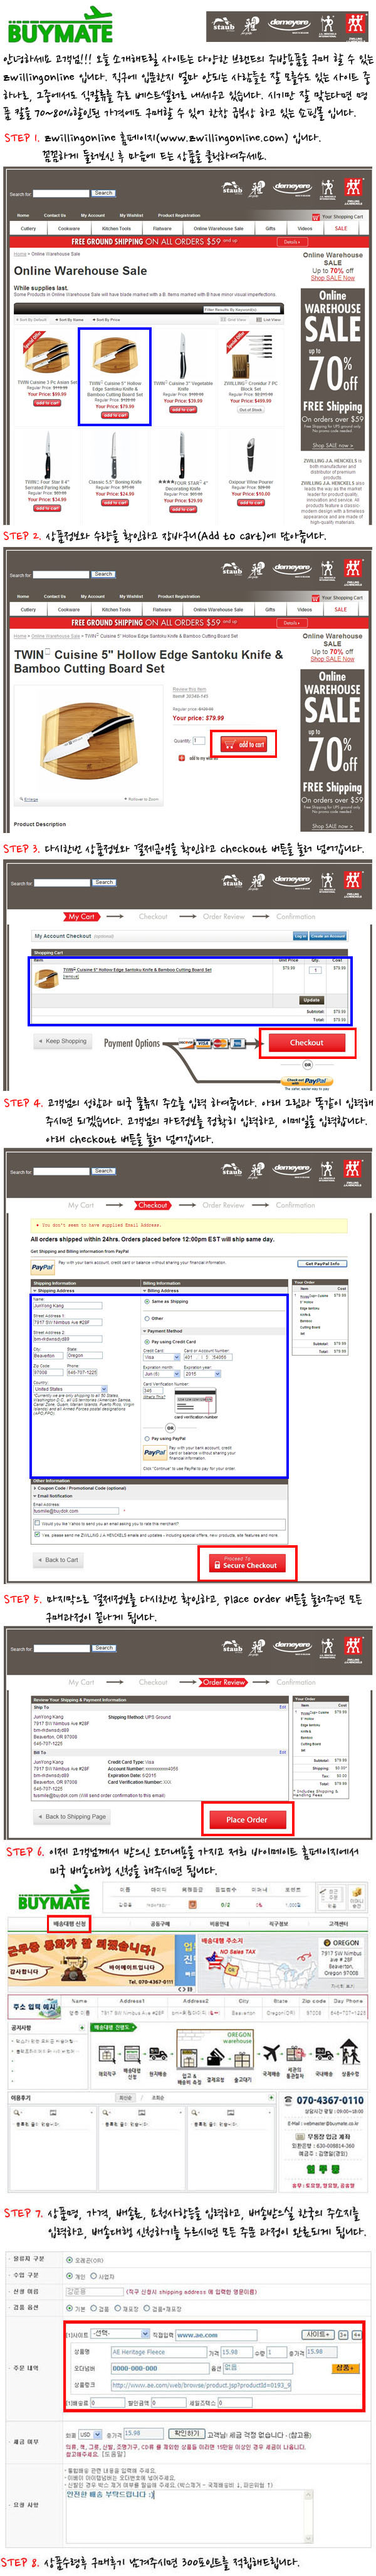Open the USD currency dropdown

(x=91, y=2434)
